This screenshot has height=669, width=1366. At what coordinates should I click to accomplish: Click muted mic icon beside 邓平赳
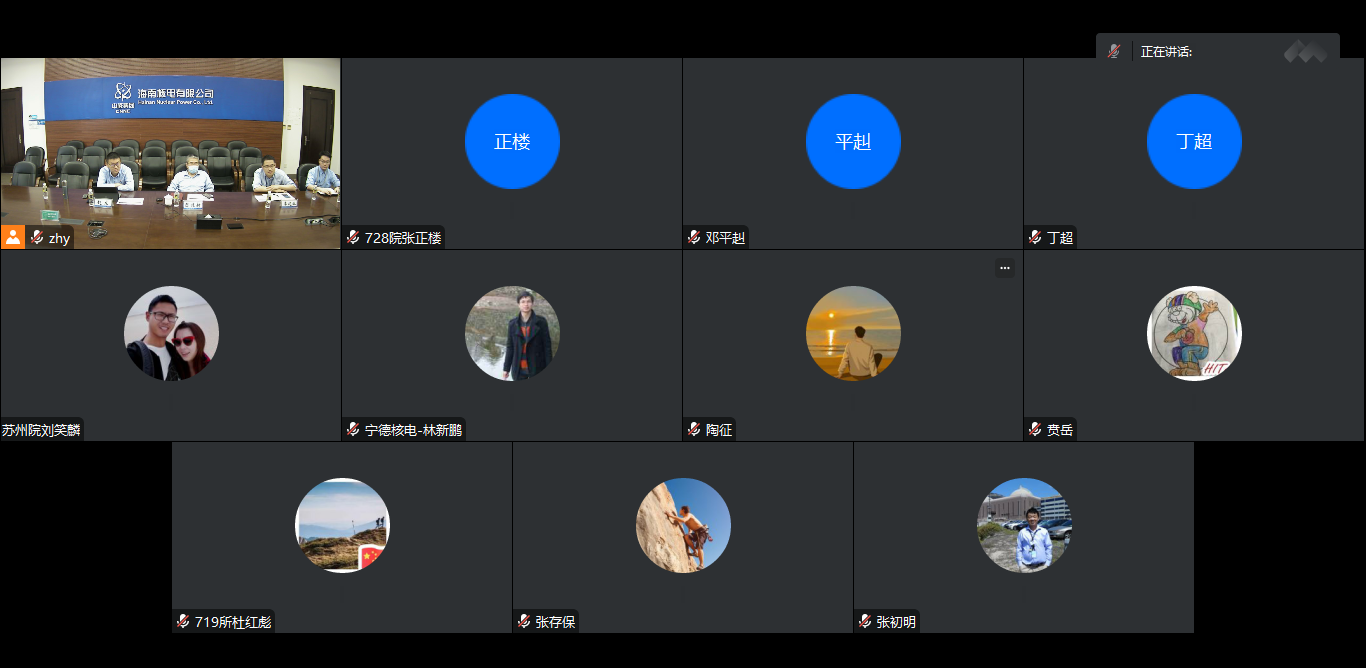tap(694, 238)
